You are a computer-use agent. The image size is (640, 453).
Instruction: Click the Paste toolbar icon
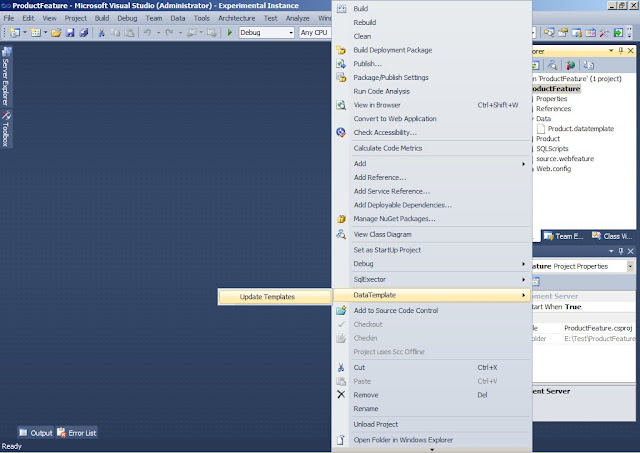point(129,33)
